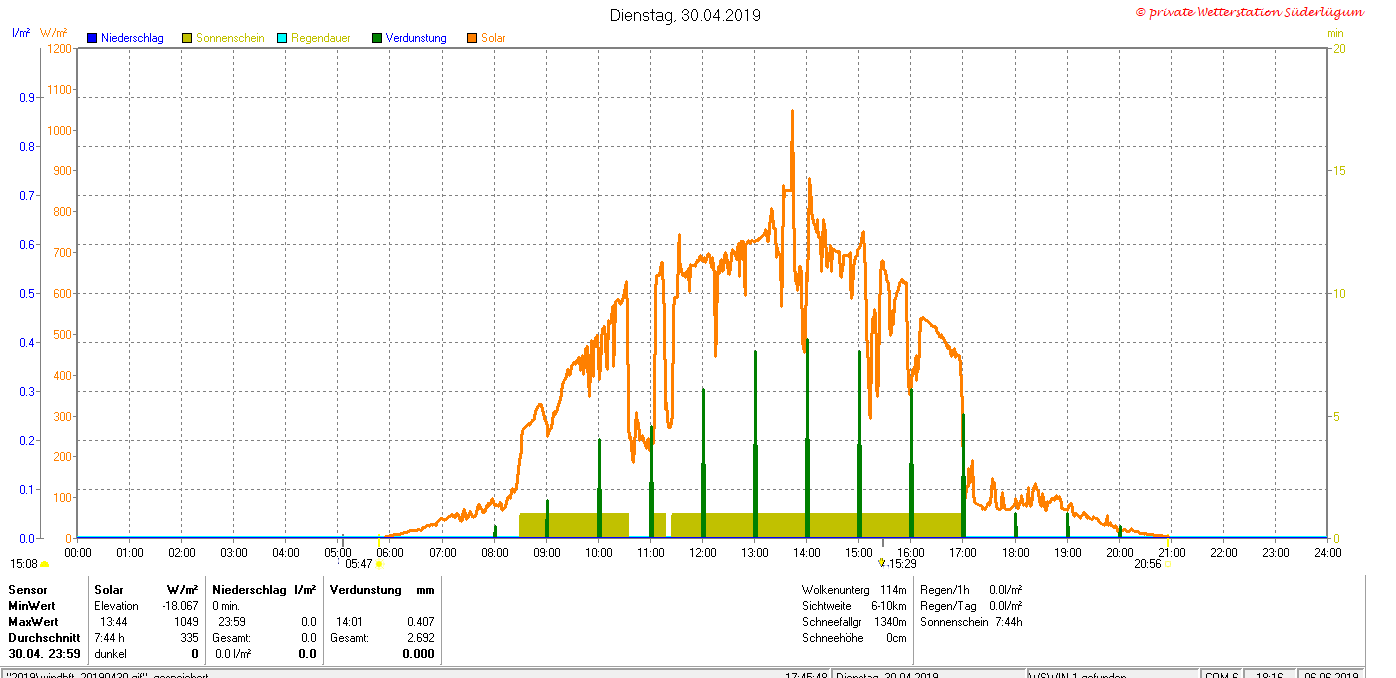Click the orange Solar legend swatch
This screenshot has width=1396, height=678.
[x=472, y=38]
